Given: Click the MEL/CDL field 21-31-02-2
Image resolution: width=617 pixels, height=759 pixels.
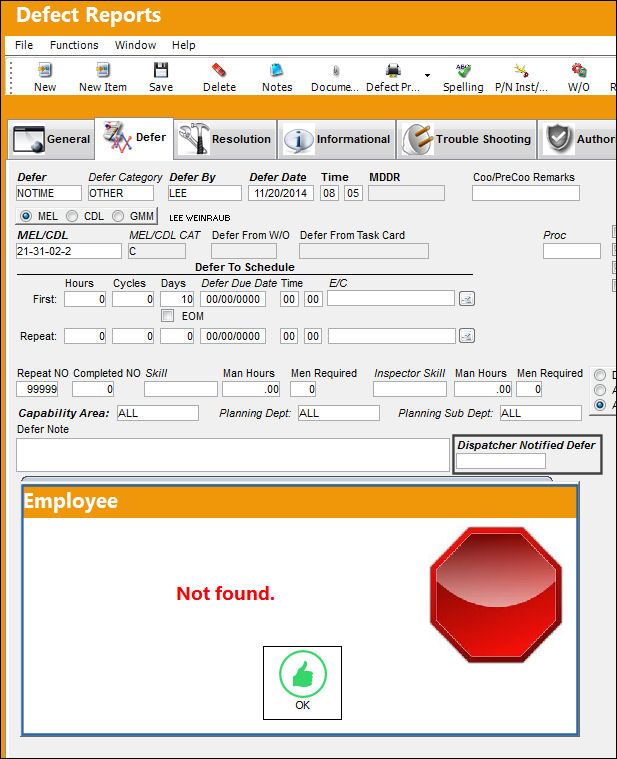Looking at the screenshot, I should pos(69,251).
